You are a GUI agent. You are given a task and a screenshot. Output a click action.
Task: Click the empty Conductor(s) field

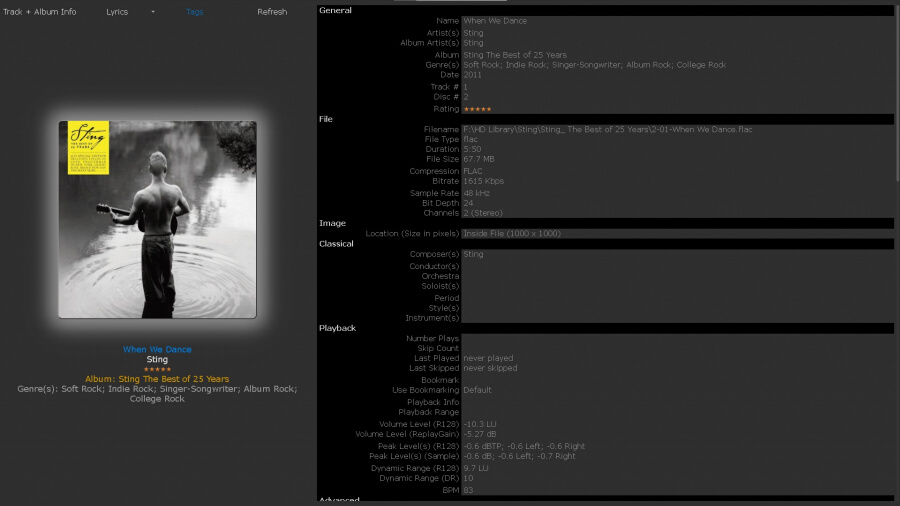678,266
